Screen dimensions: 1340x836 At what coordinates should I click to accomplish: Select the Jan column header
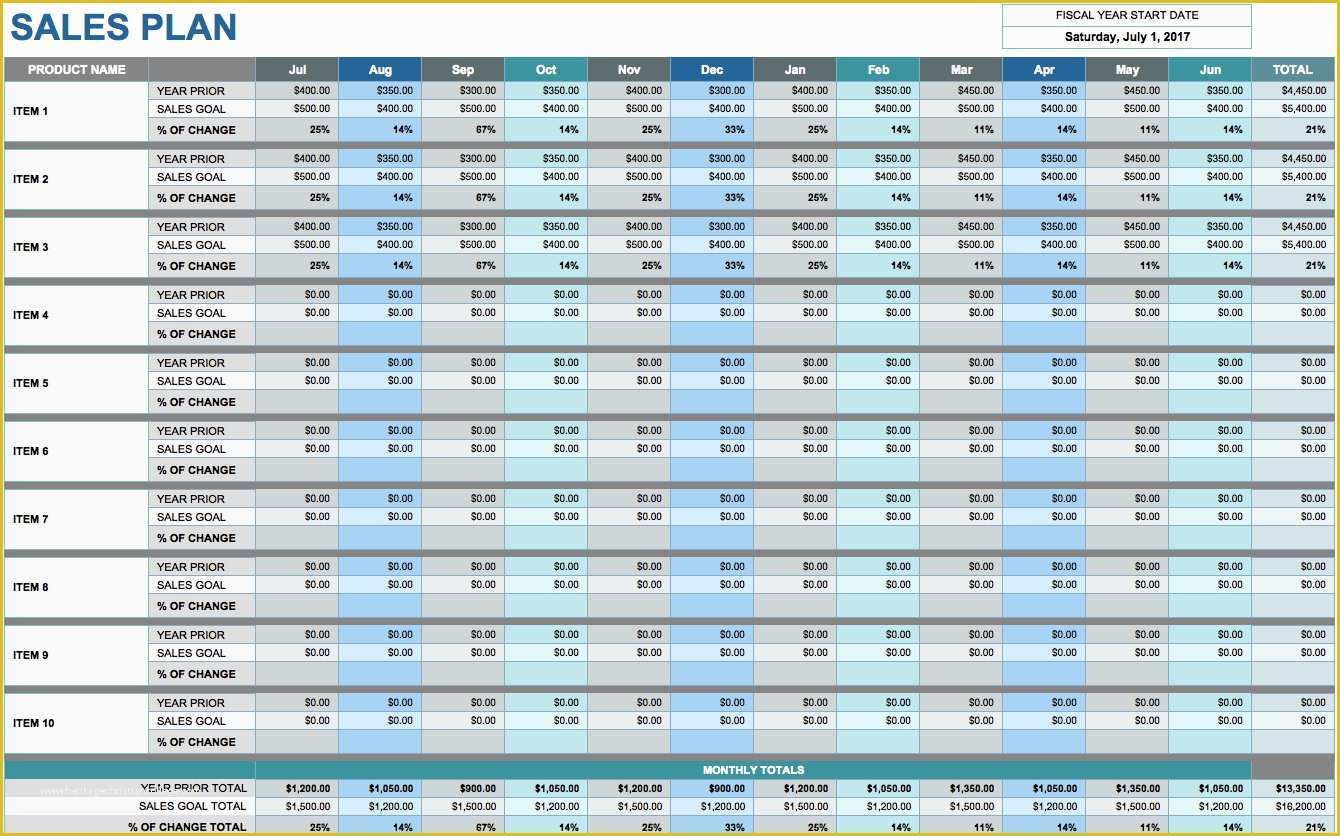[x=795, y=70]
